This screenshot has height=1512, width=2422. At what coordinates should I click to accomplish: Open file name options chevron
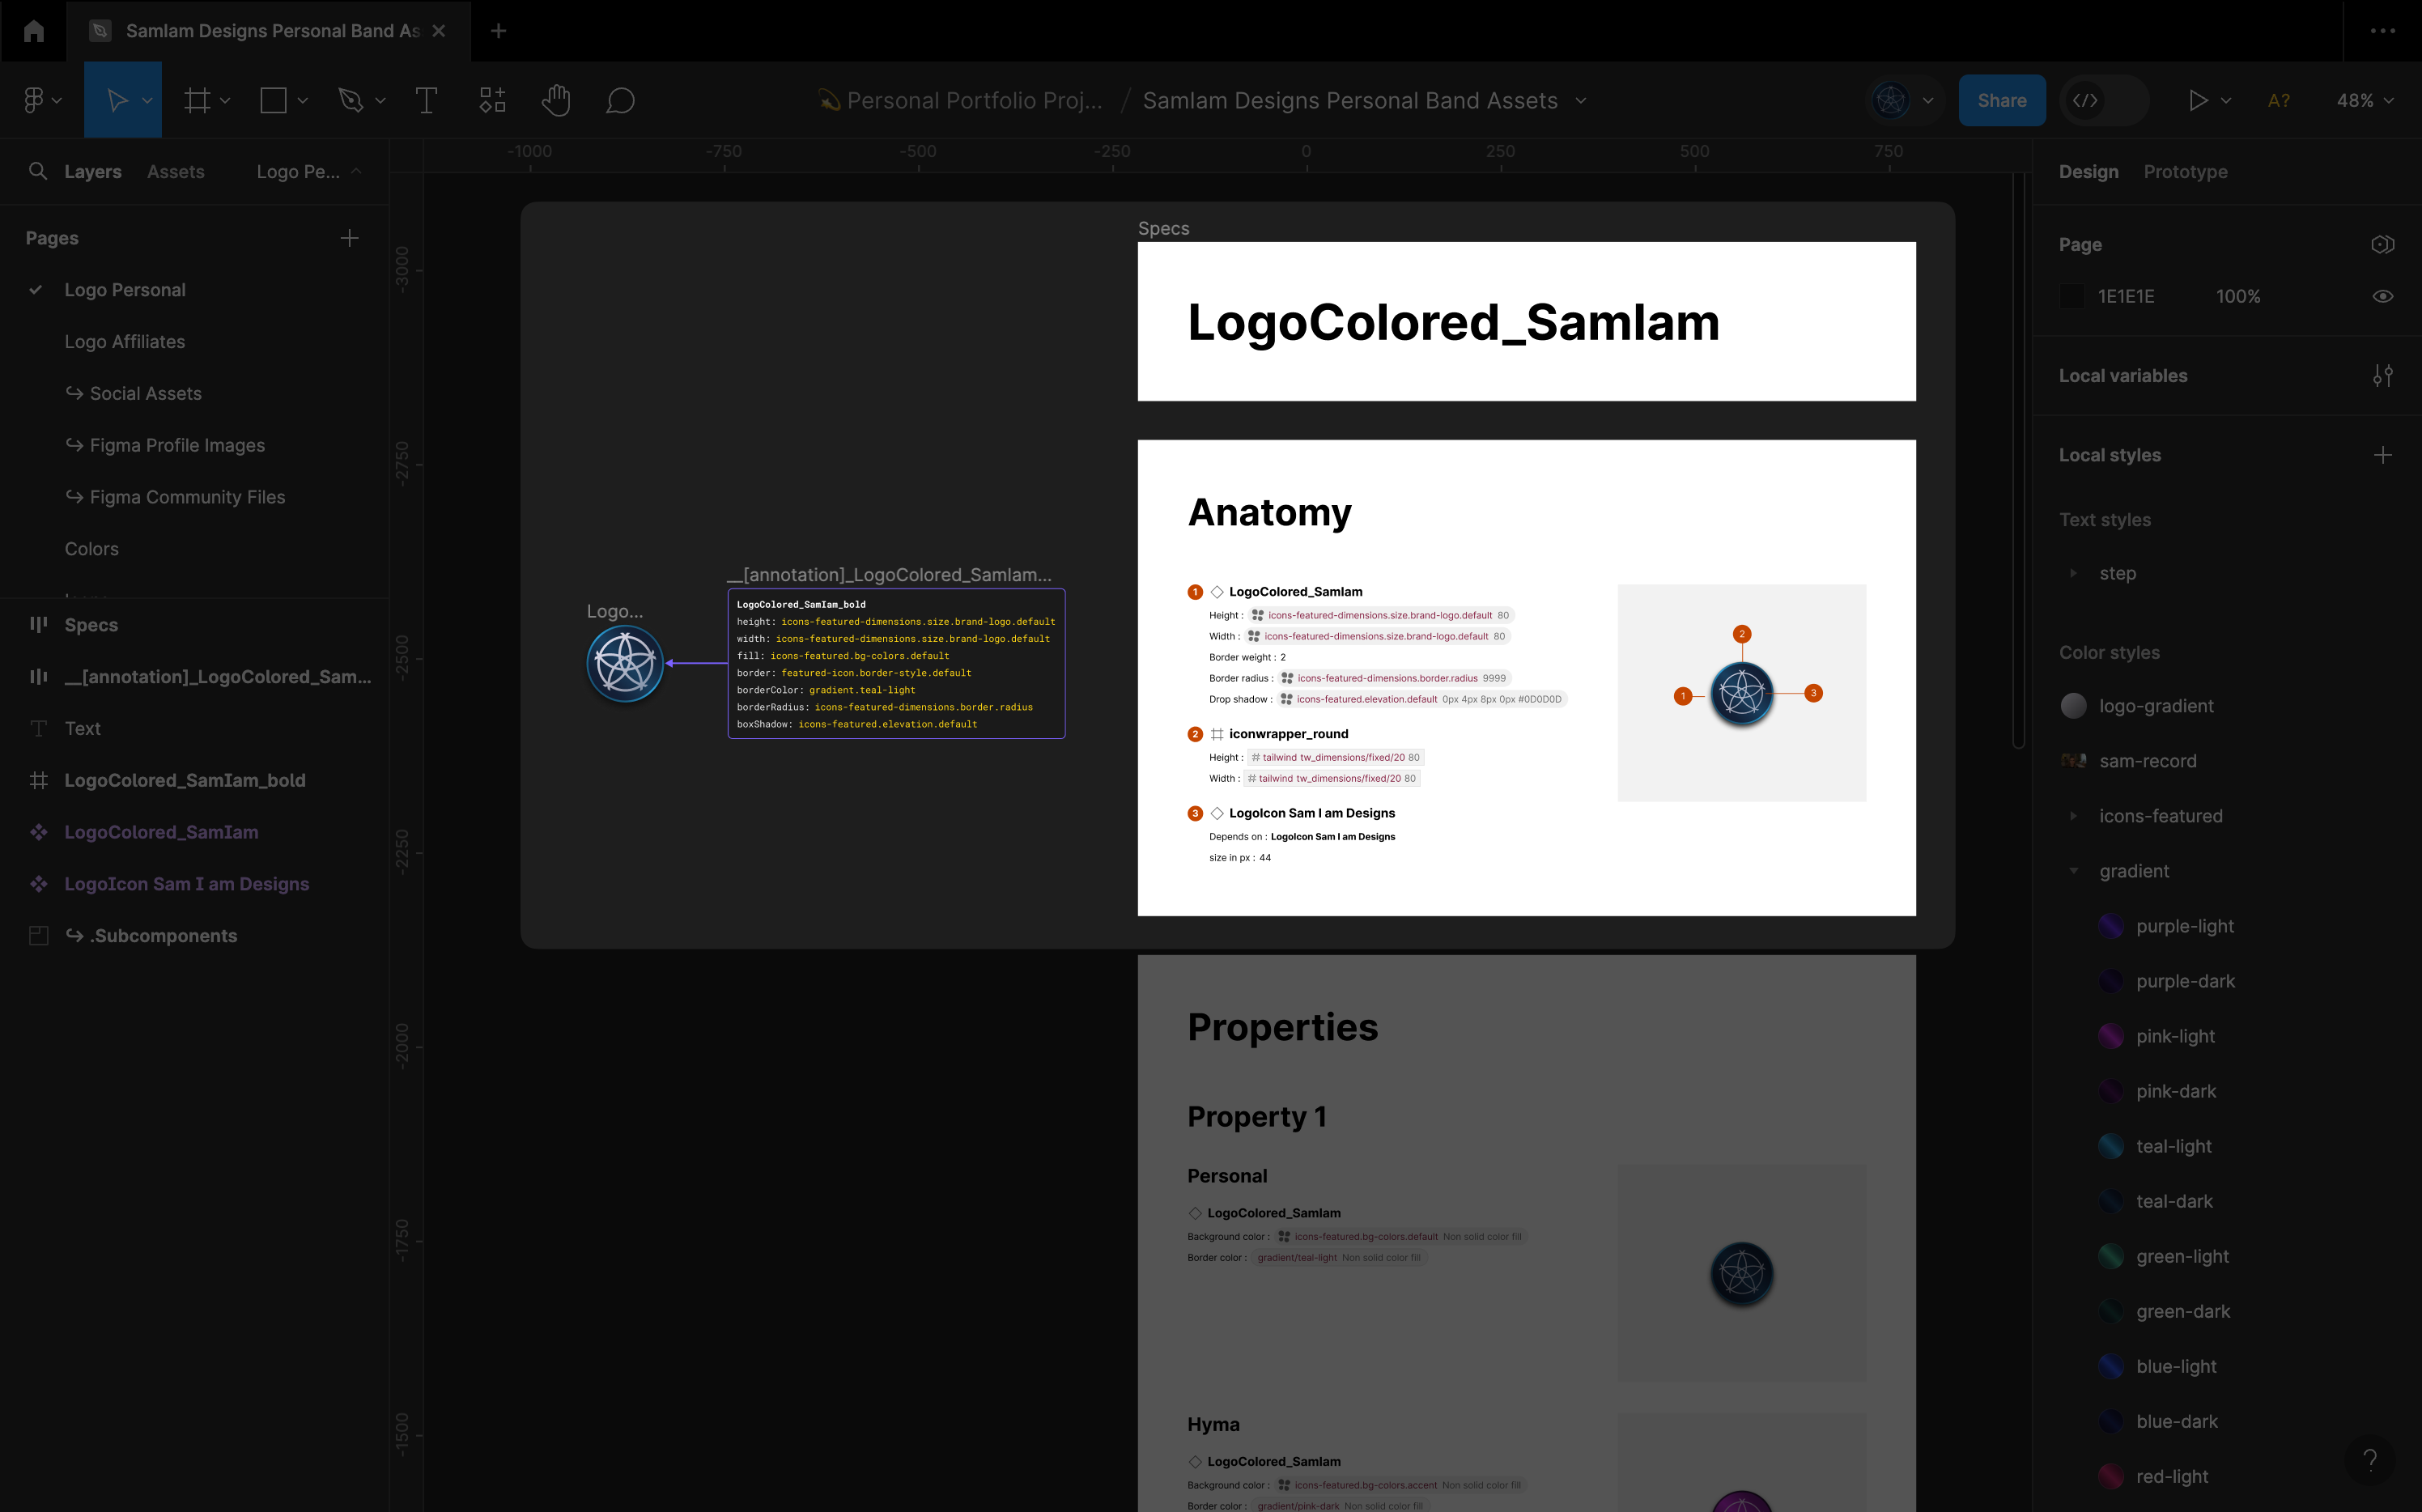(x=1581, y=100)
